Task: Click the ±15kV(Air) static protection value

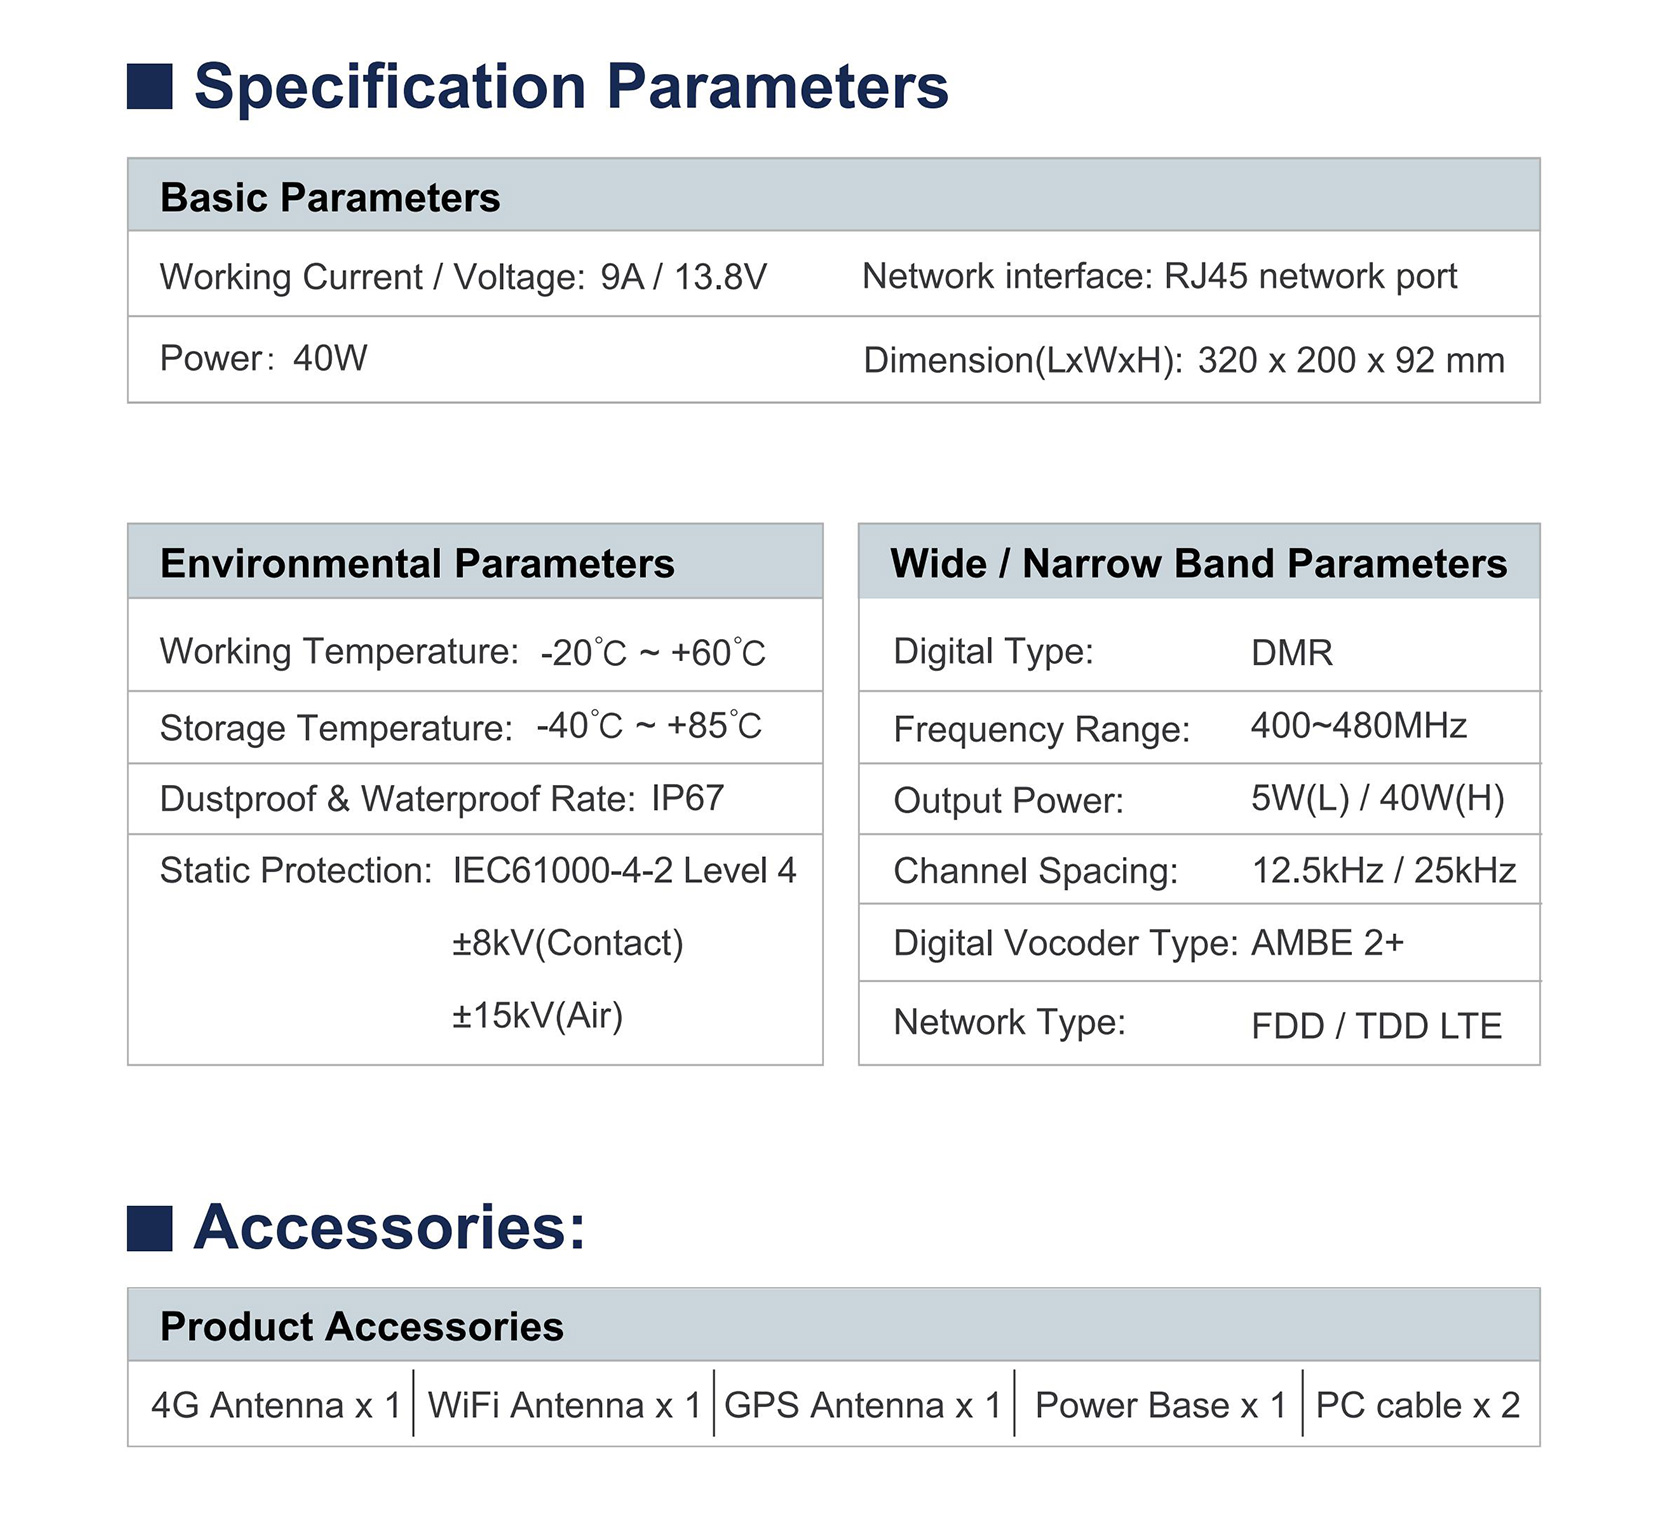Action: pos(537,1016)
